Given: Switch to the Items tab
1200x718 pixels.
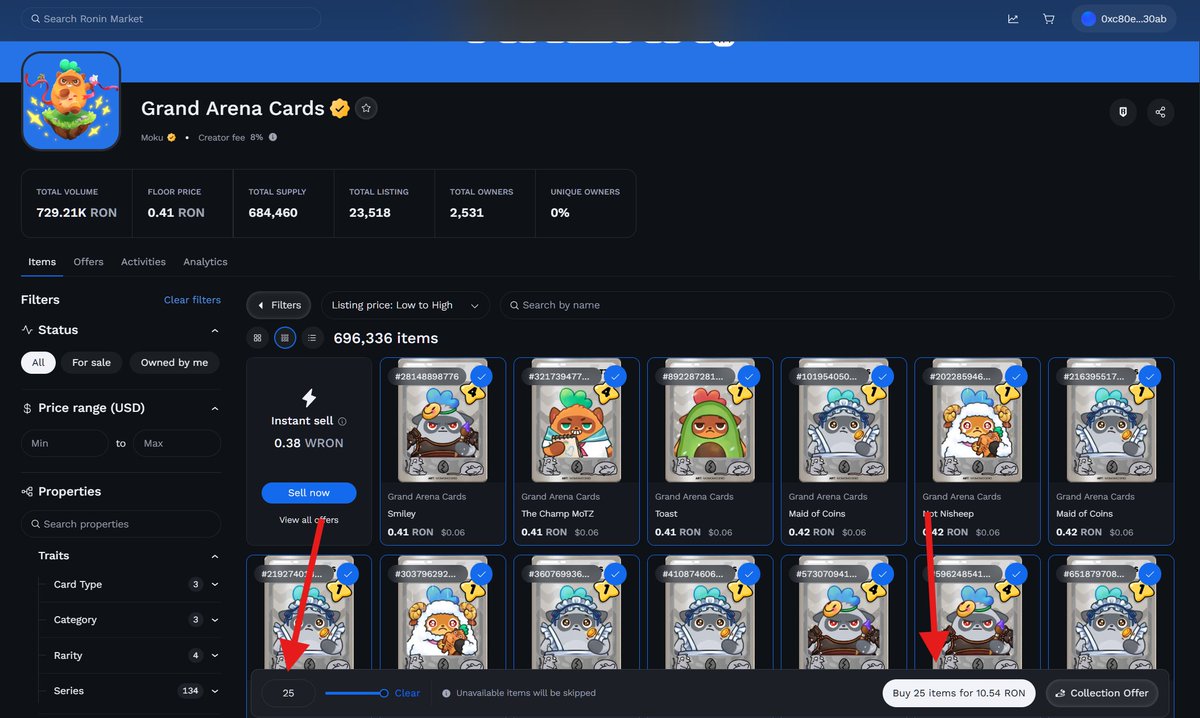Looking at the screenshot, I should [42, 262].
